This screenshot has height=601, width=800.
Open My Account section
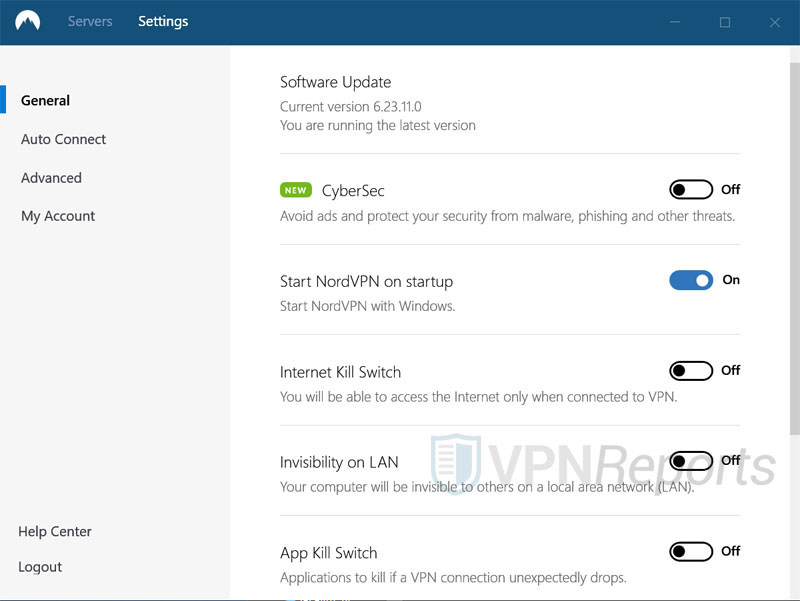(x=58, y=216)
